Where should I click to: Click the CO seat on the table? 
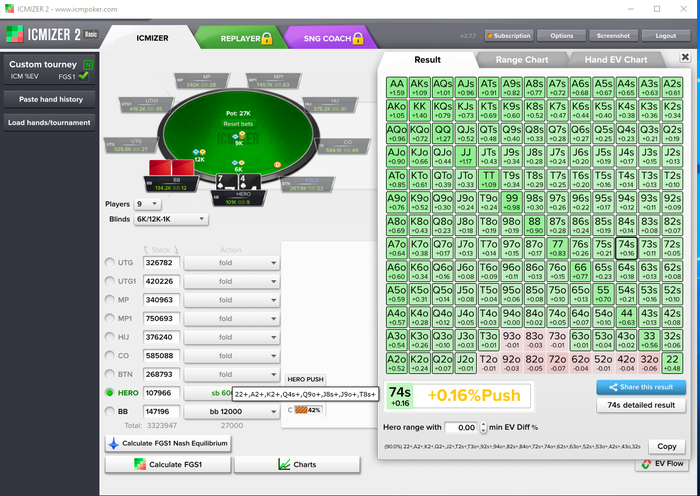(343, 146)
